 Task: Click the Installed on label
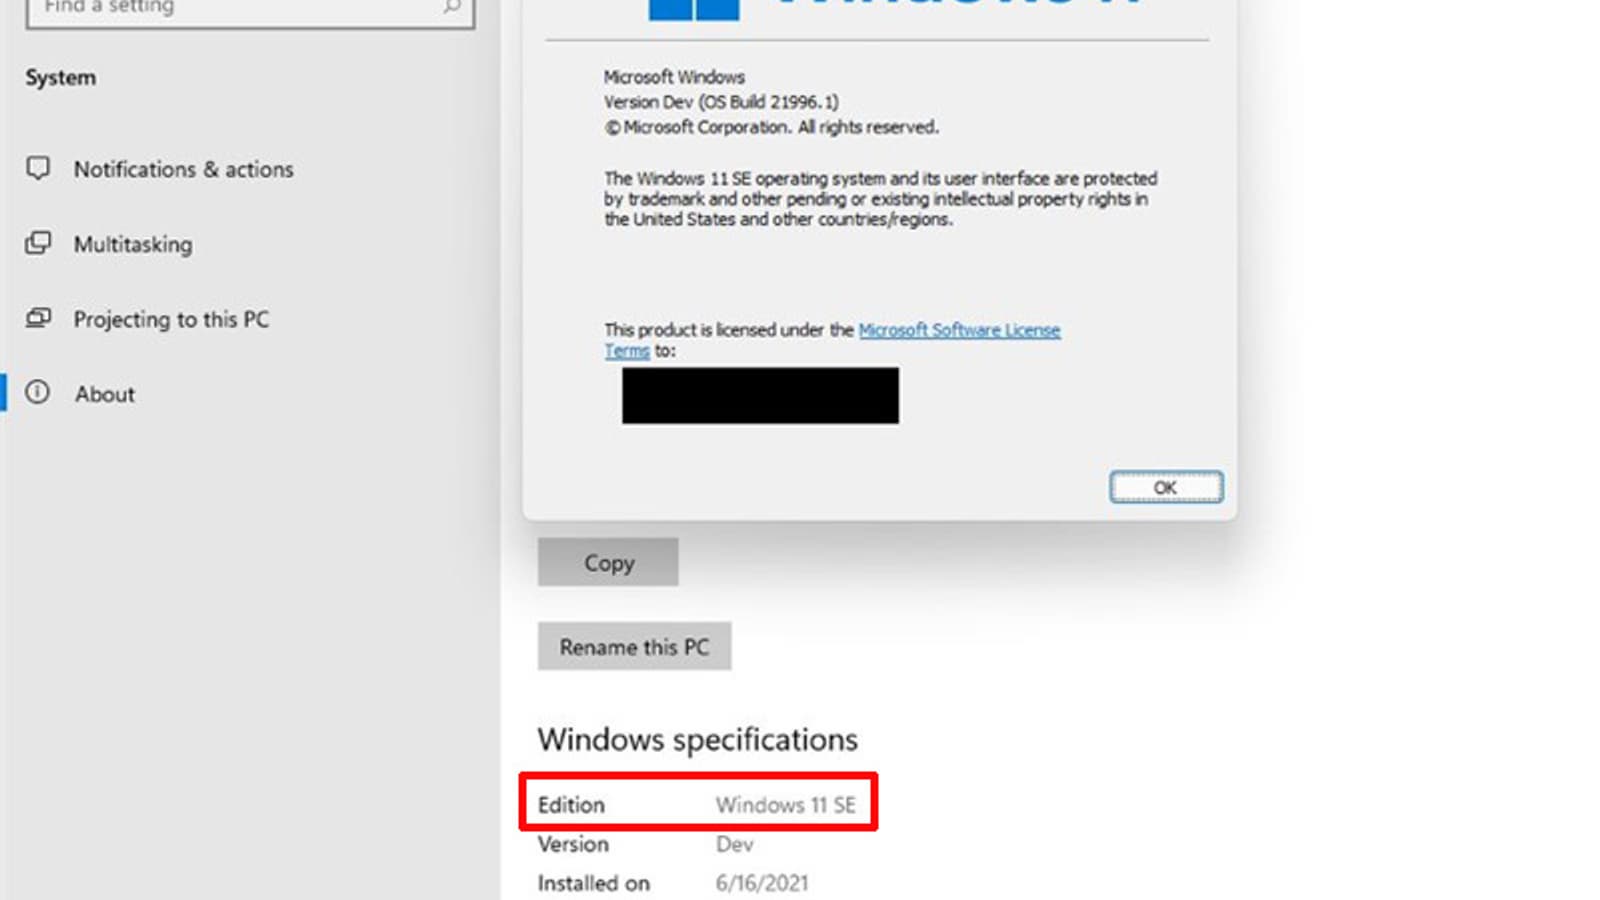pos(594,883)
